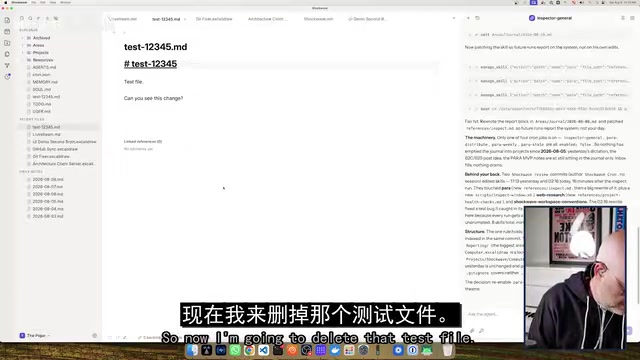Open Architecture Client Server recent file
This screenshot has height=360, width=640.
tap(63, 164)
